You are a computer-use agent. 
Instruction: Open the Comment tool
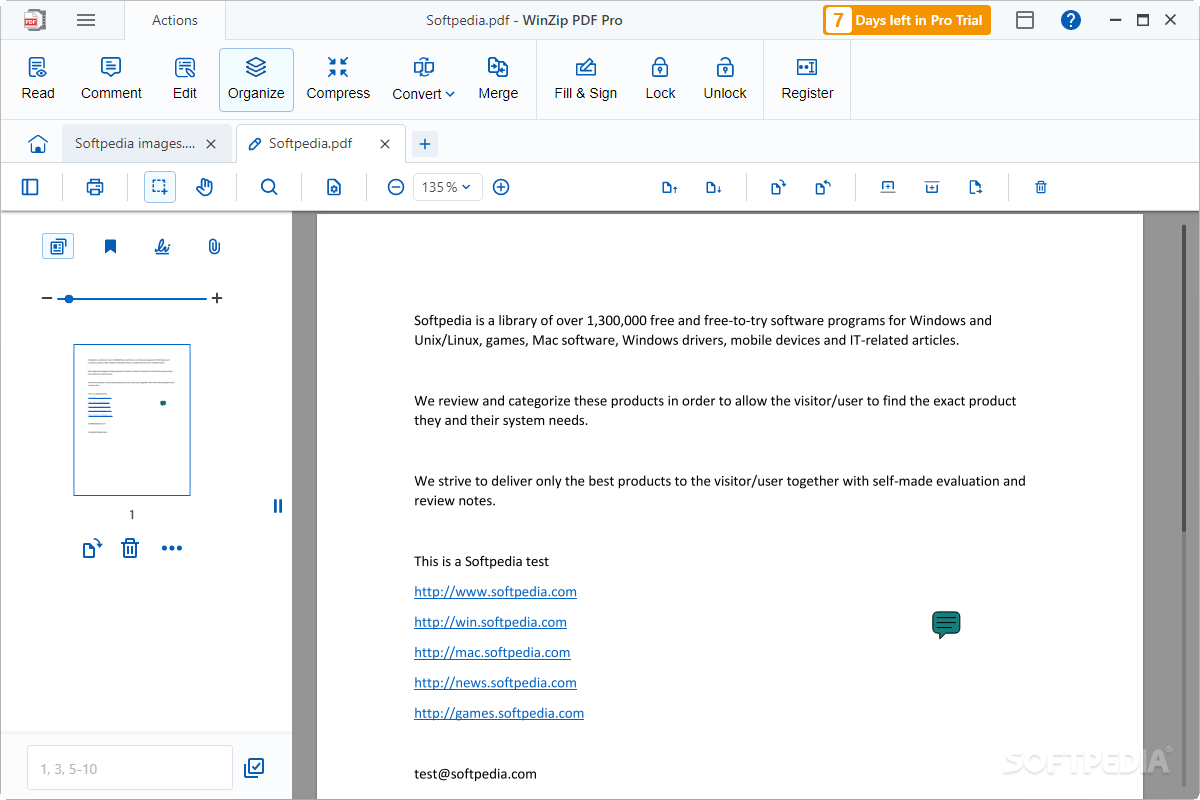click(x=111, y=79)
